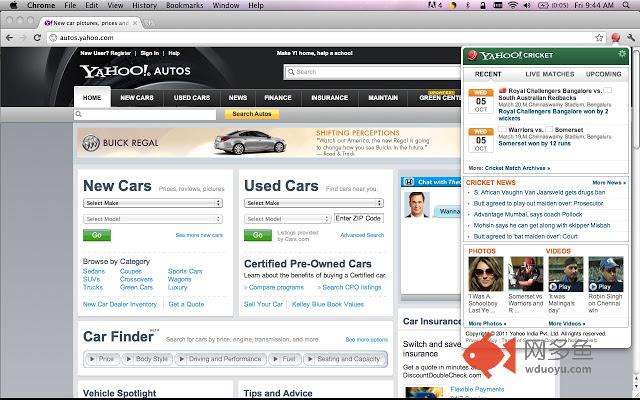Open Yahoo Cricket settings gear

click(x=622, y=54)
